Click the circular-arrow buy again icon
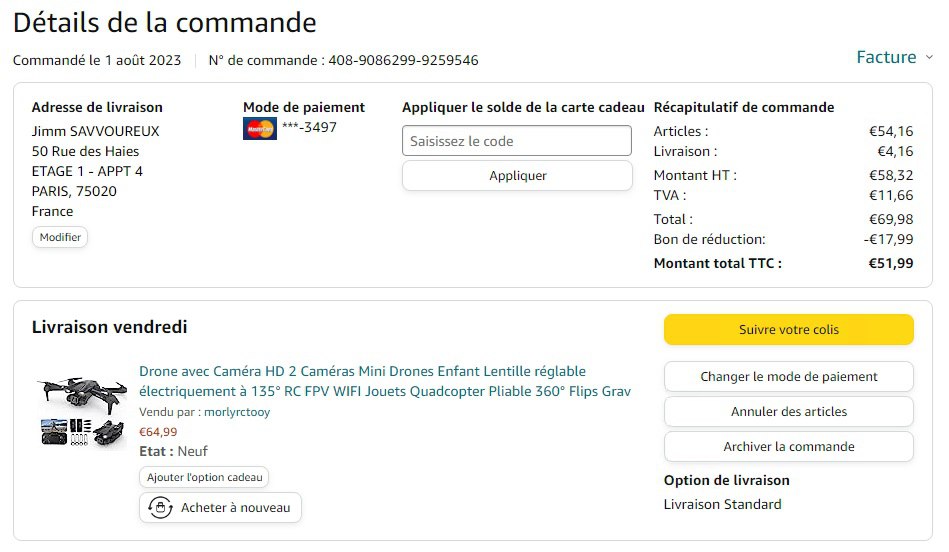The width and height of the screenshot is (949, 552). point(160,508)
